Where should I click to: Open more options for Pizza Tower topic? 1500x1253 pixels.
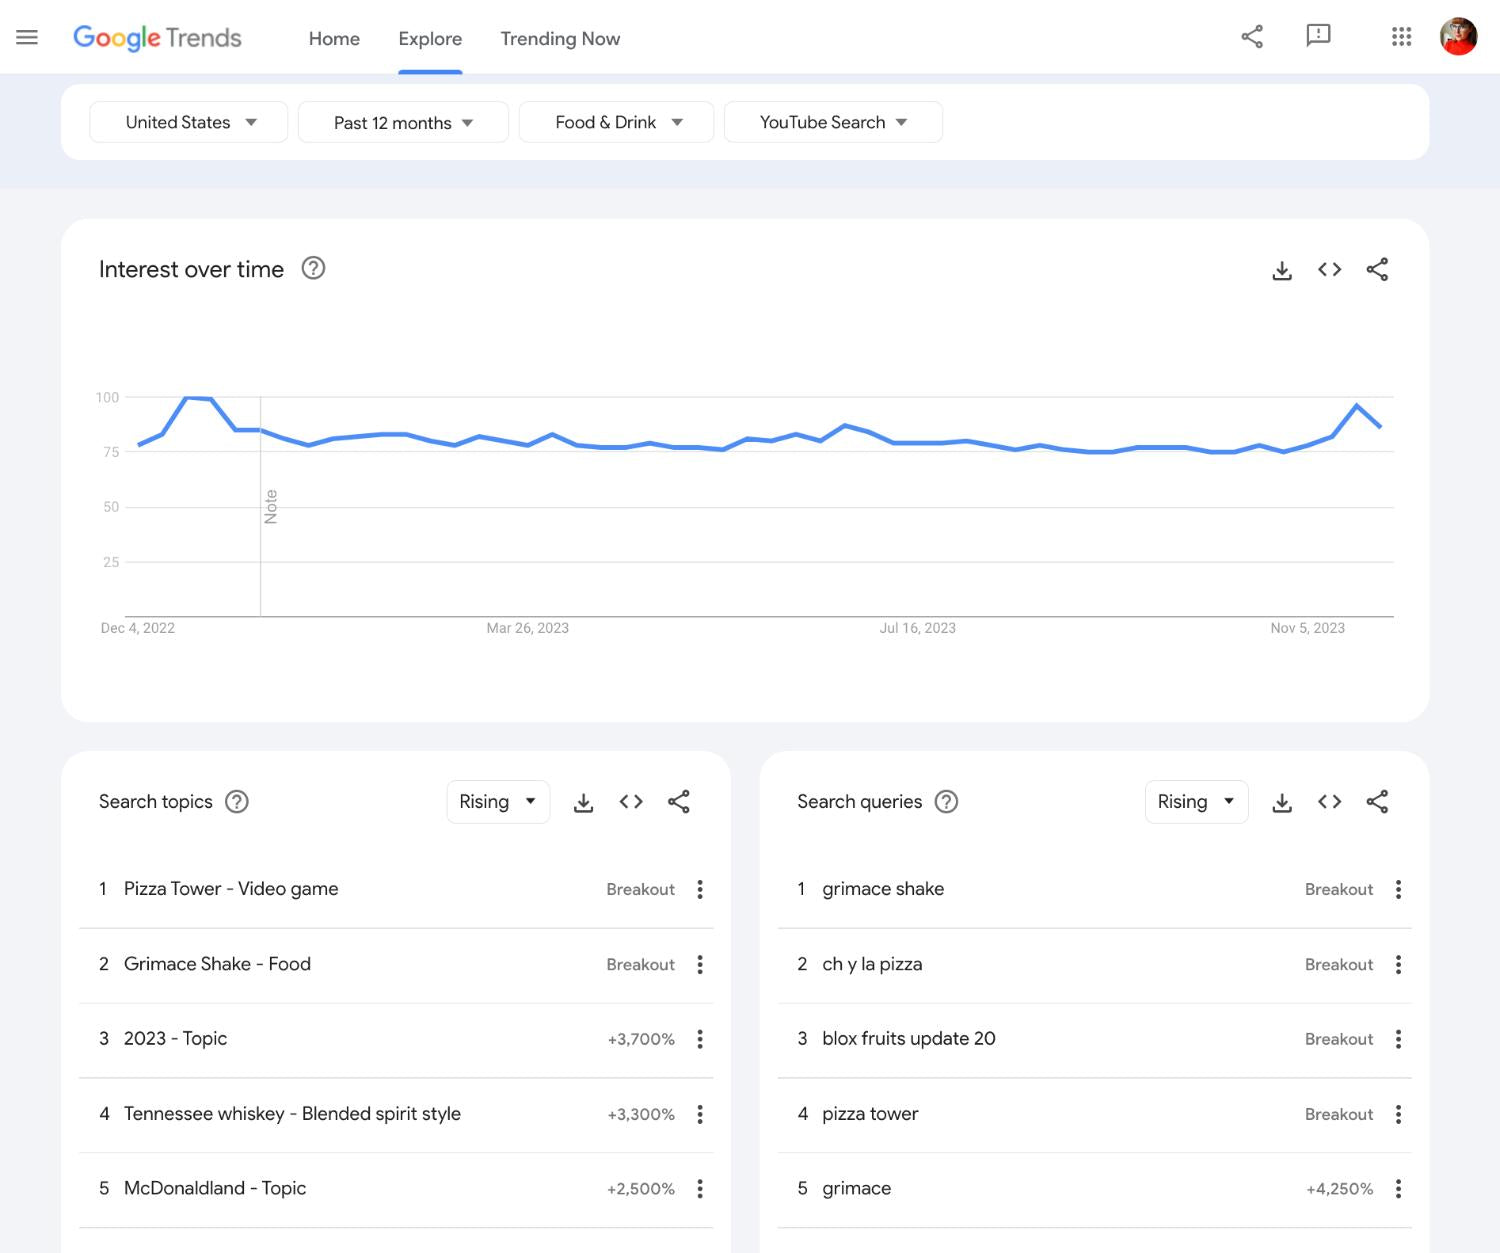tap(700, 889)
